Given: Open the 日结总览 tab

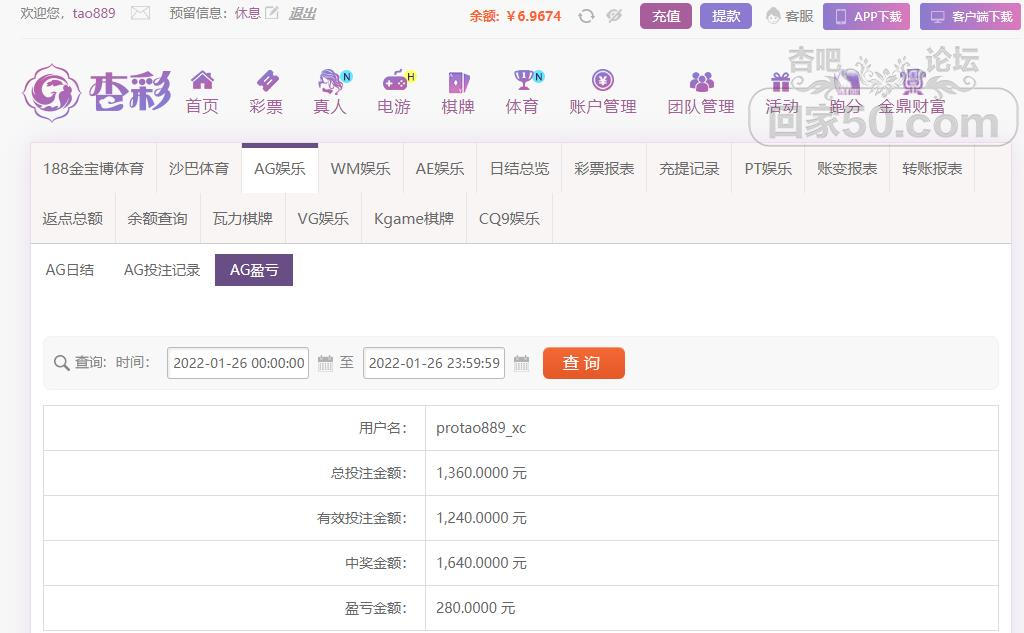Looking at the screenshot, I should 520,169.
